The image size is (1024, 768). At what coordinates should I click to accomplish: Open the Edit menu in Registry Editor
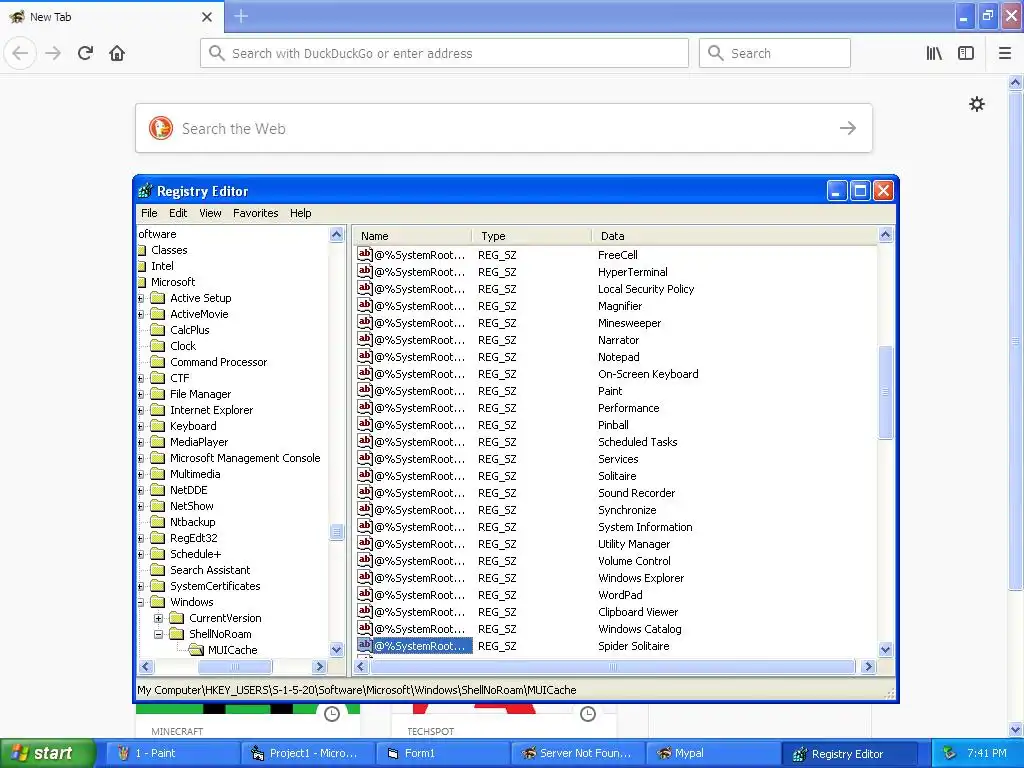[x=178, y=213]
